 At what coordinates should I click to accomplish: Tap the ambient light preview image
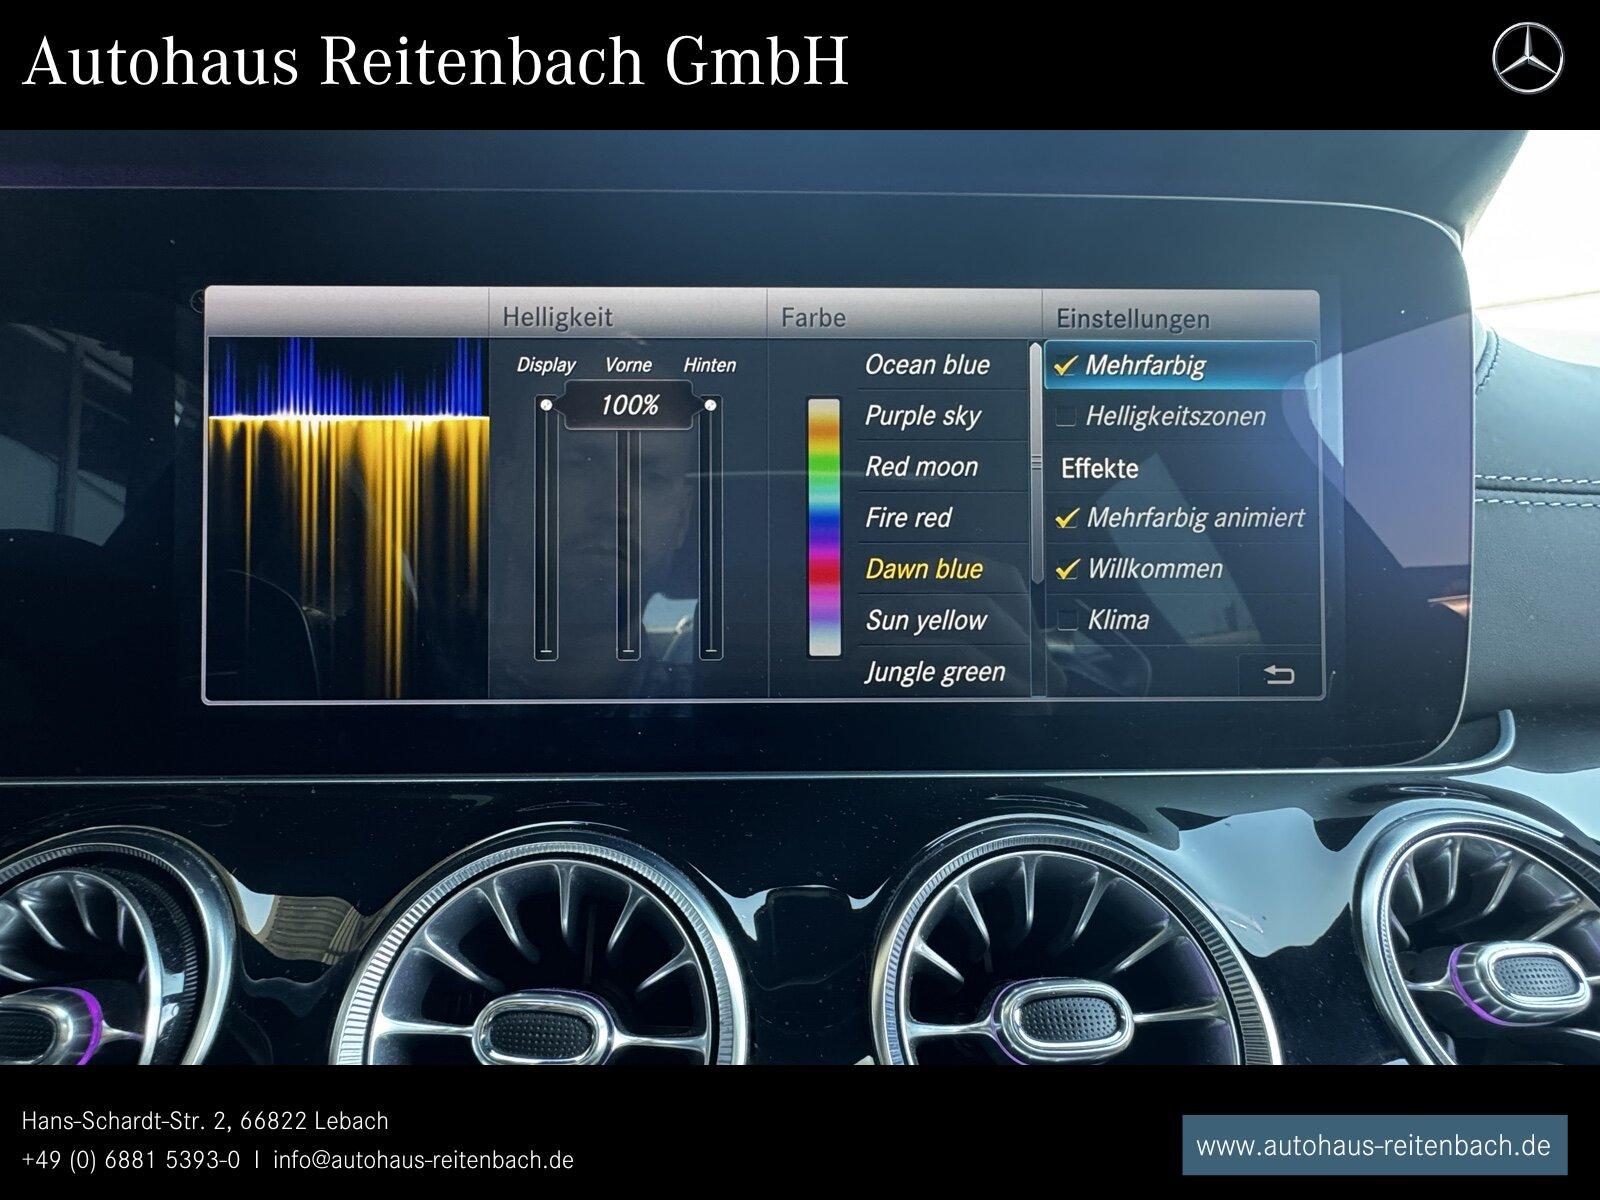[347, 518]
